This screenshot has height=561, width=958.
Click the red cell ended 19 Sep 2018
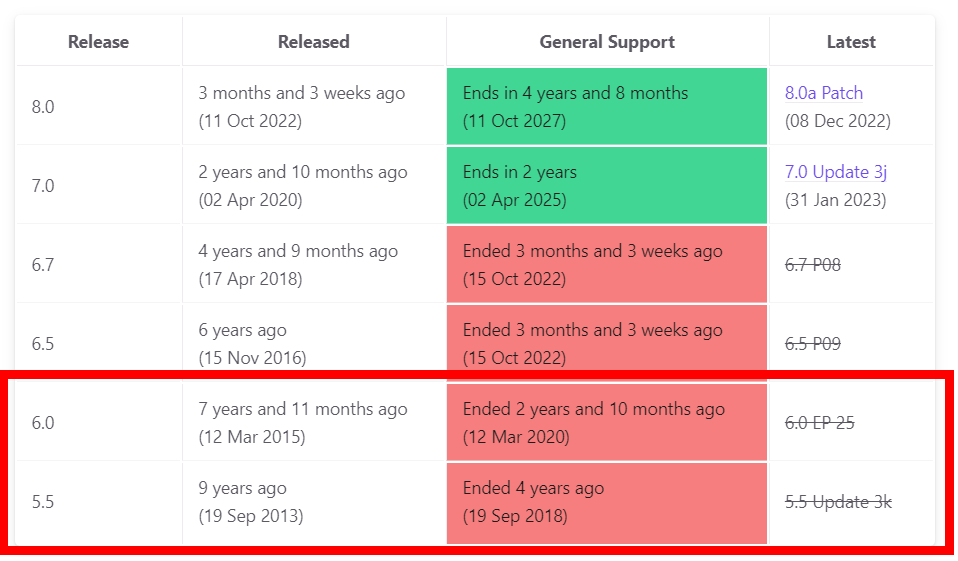tap(606, 502)
